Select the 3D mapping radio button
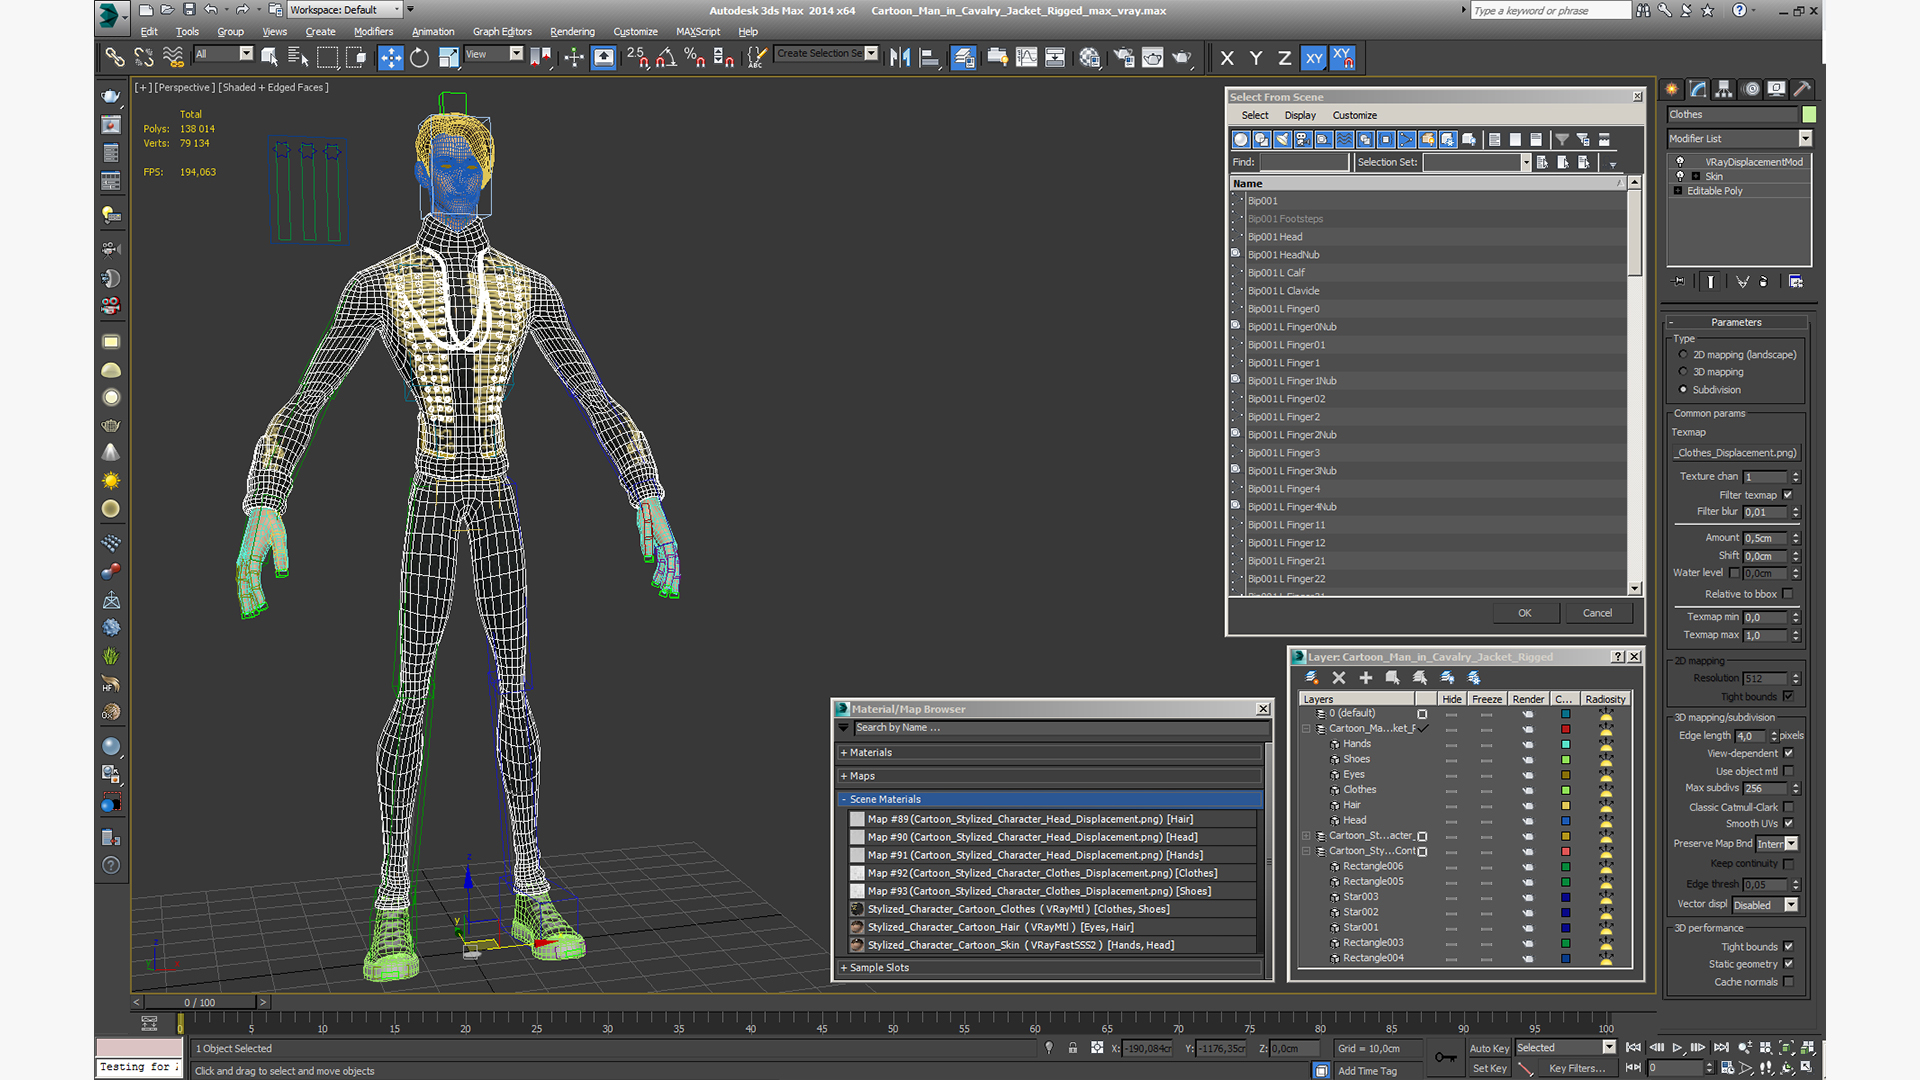 pos(1683,371)
